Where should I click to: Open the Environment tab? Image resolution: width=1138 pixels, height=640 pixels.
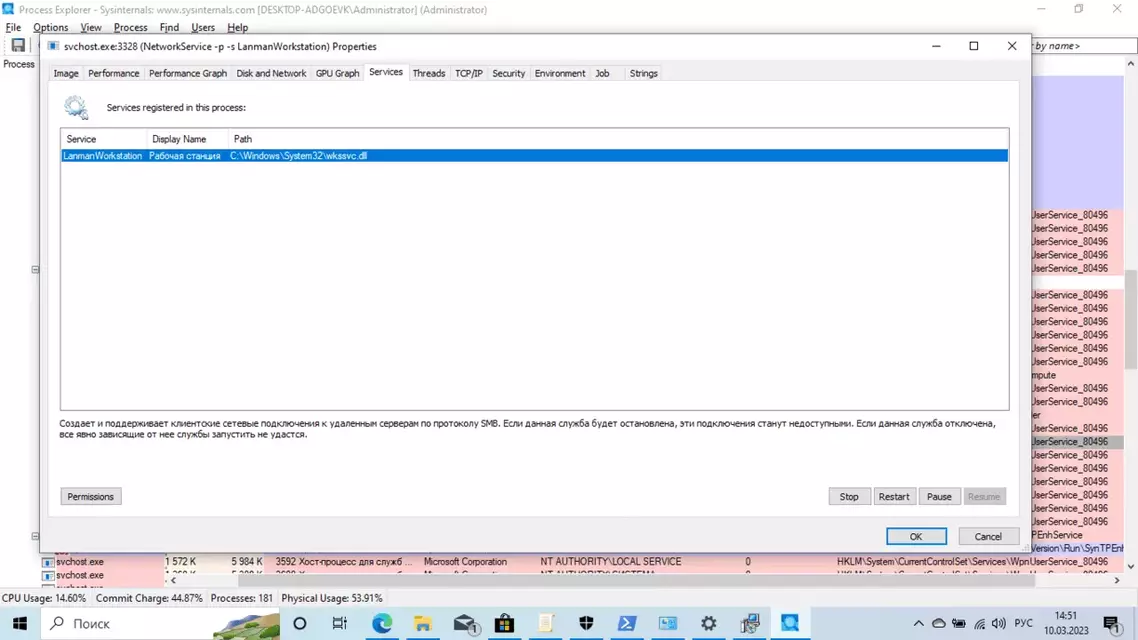click(560, 73)
